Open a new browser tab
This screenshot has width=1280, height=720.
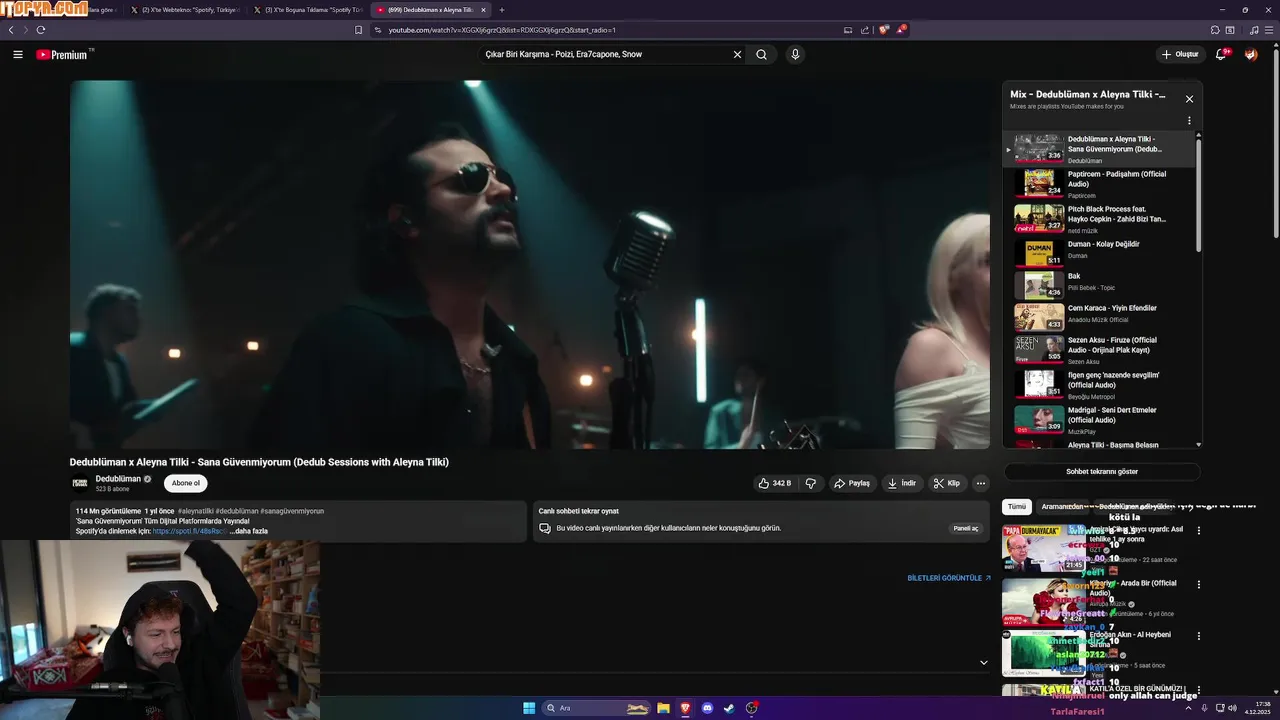pyautogui.click(x=502, y=10)
